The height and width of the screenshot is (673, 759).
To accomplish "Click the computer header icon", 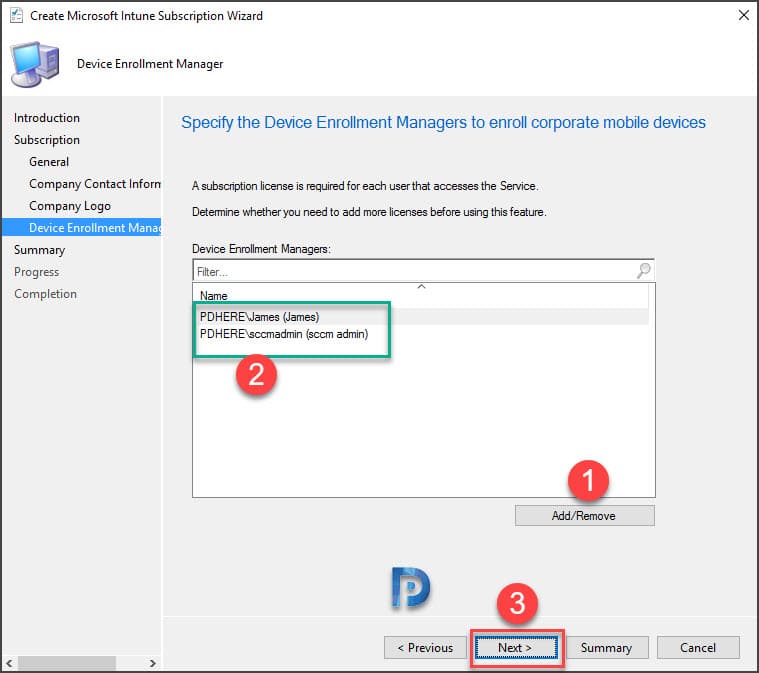I will (x=35, y=64).
